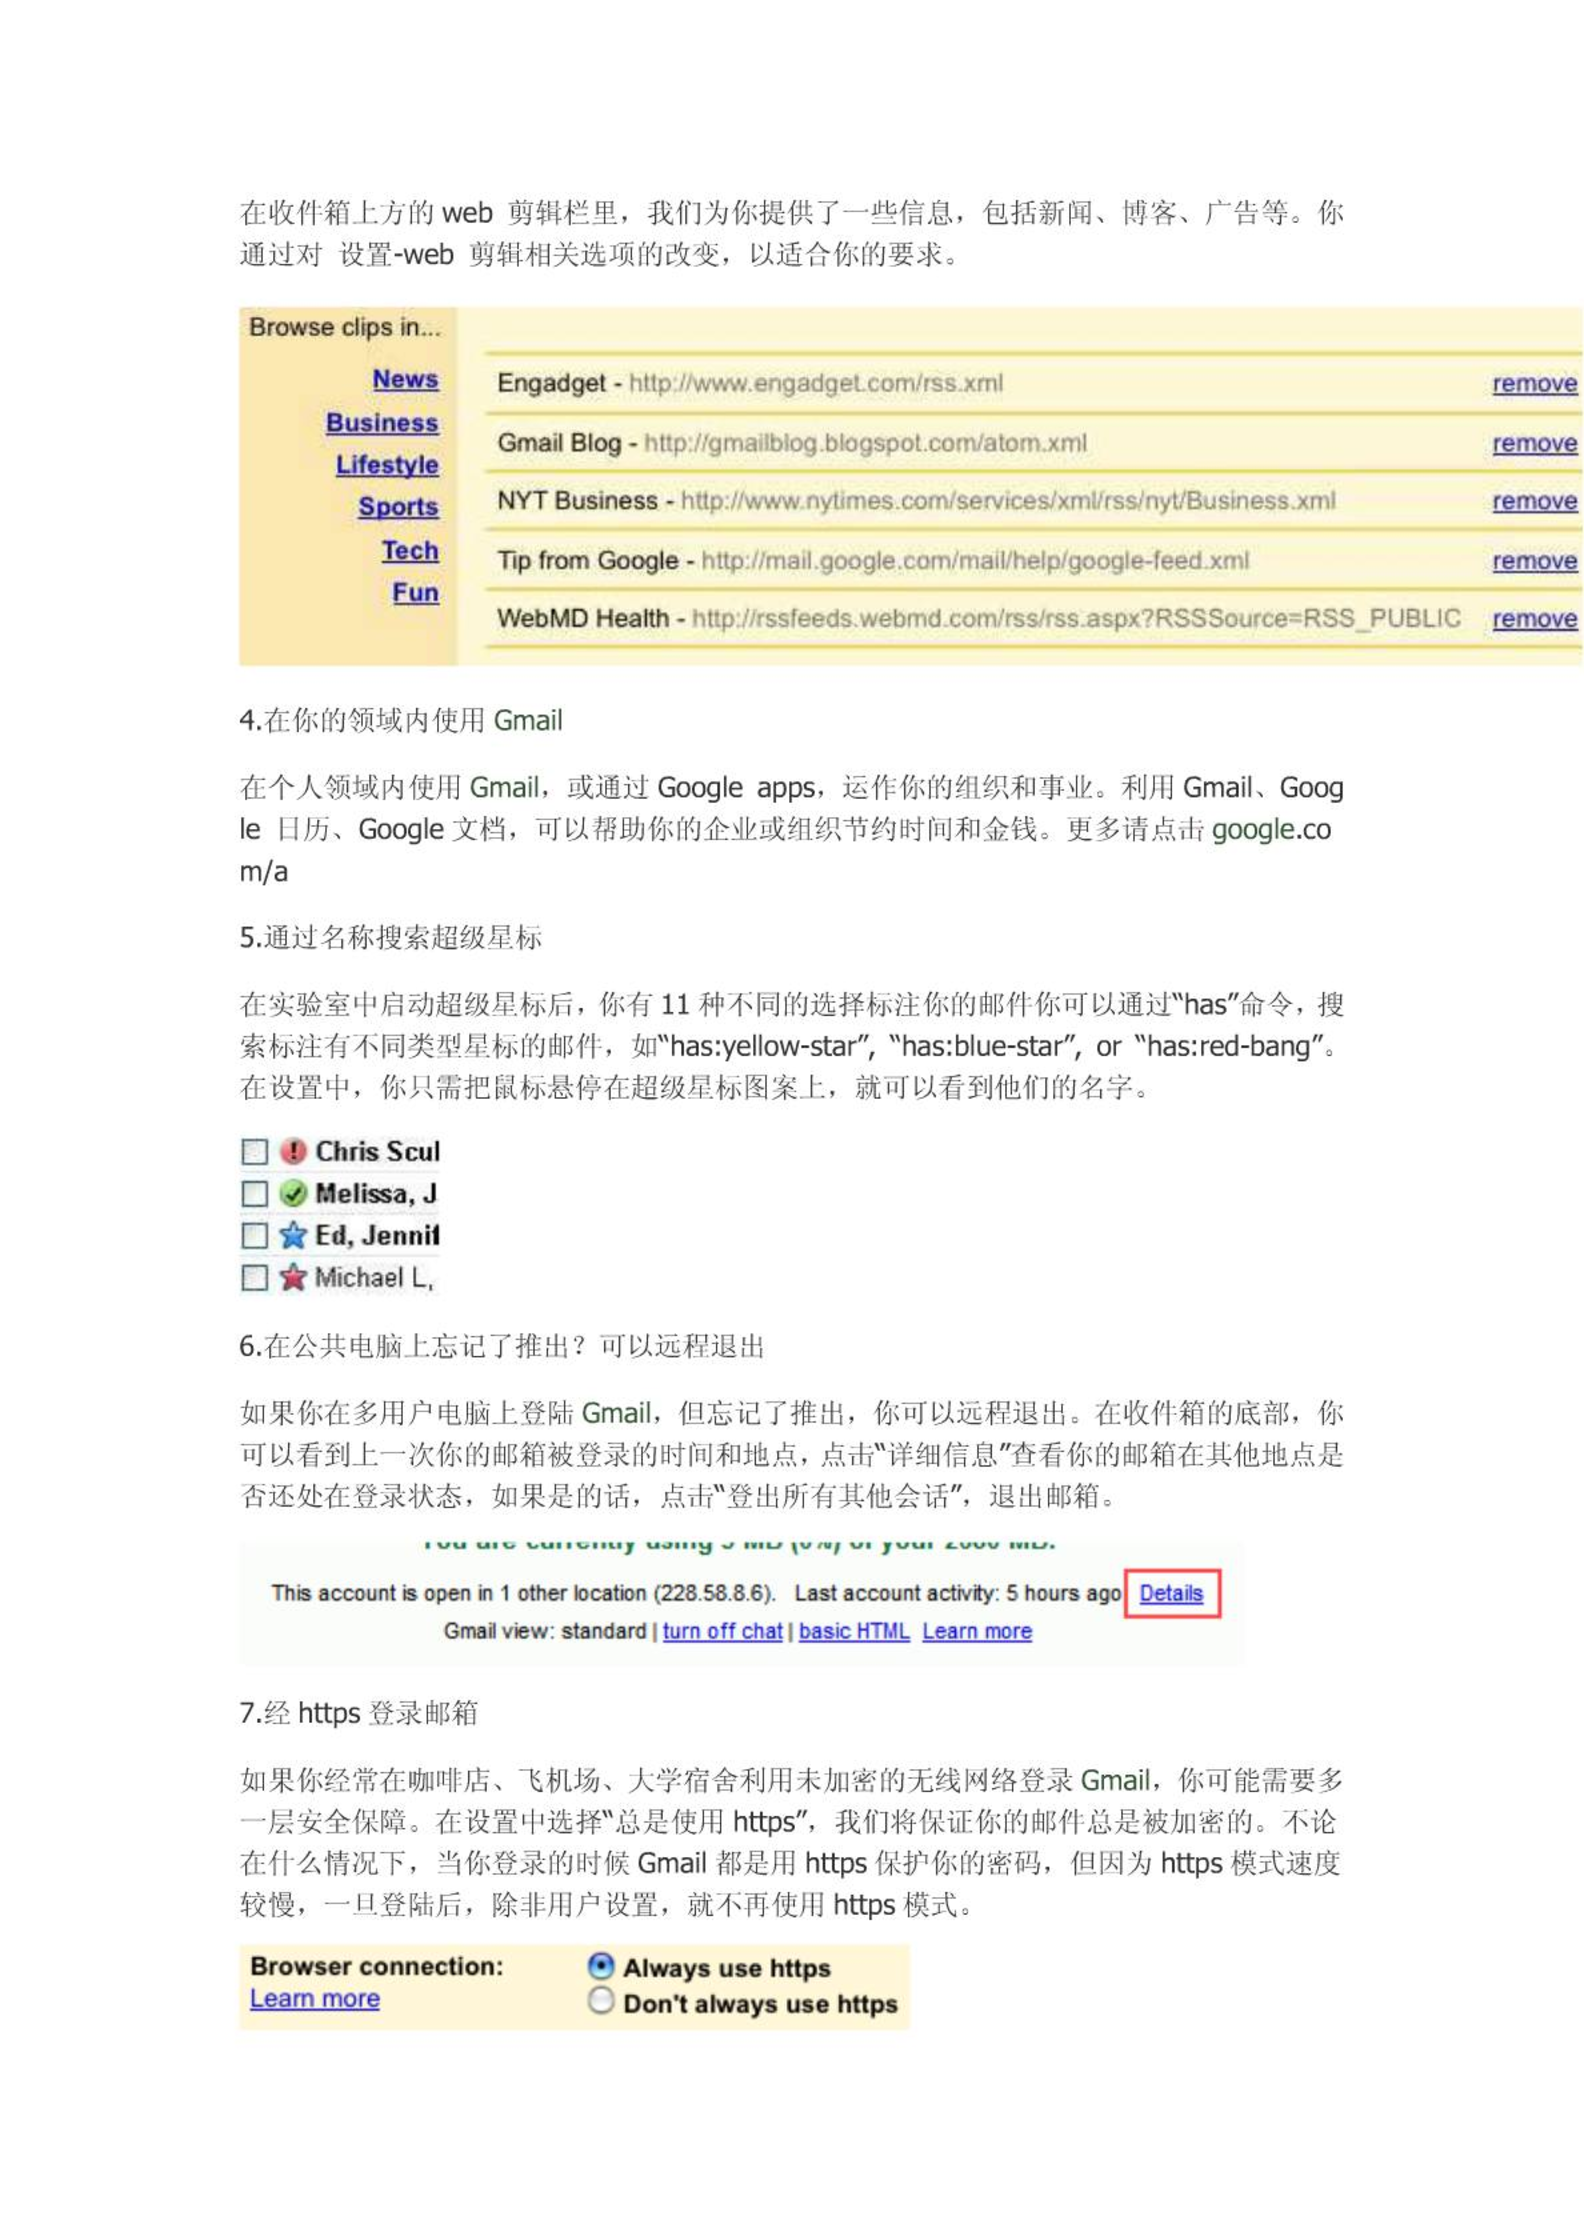The width and height of the screenshot is (1584, 2240).
Task: Remove the Engadget feed
Action: click(x=1534, y=384)
